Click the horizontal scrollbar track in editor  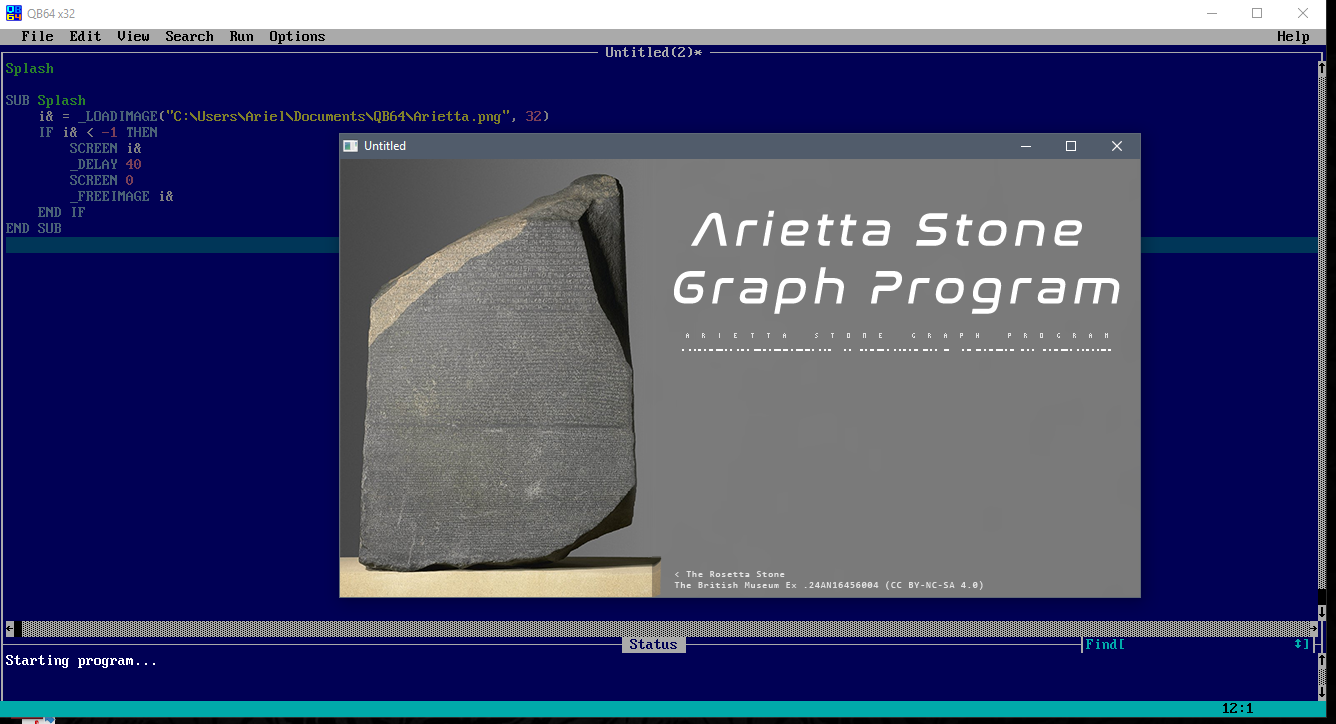[x=664, y=628]
